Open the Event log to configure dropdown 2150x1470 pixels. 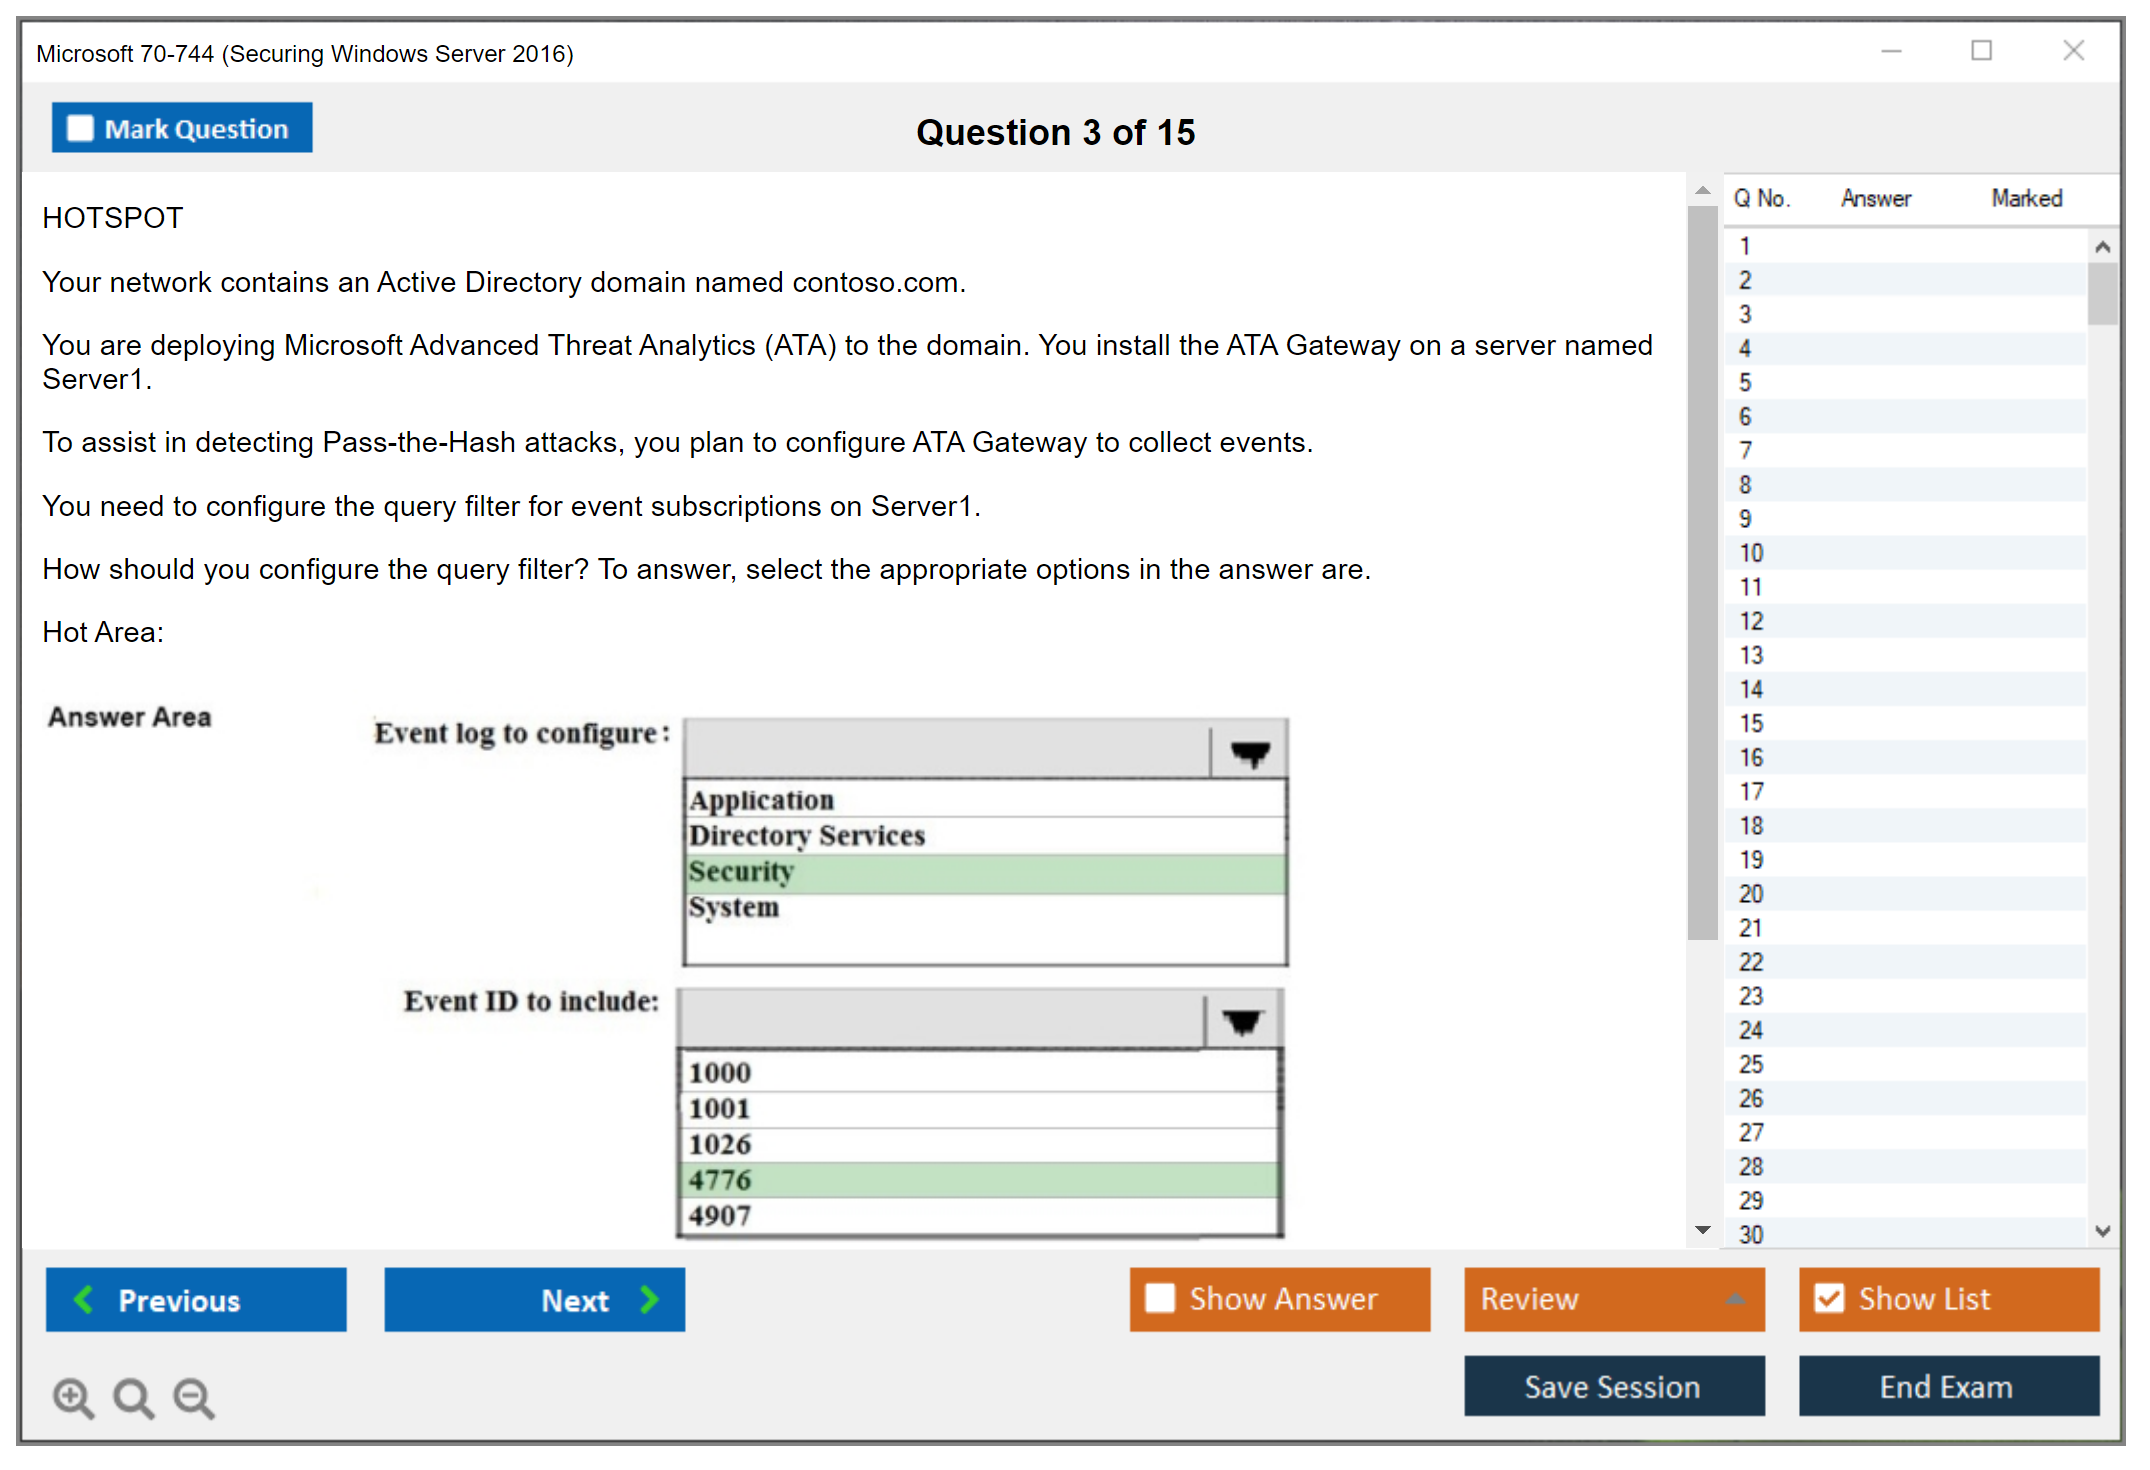pos(1249,752)
